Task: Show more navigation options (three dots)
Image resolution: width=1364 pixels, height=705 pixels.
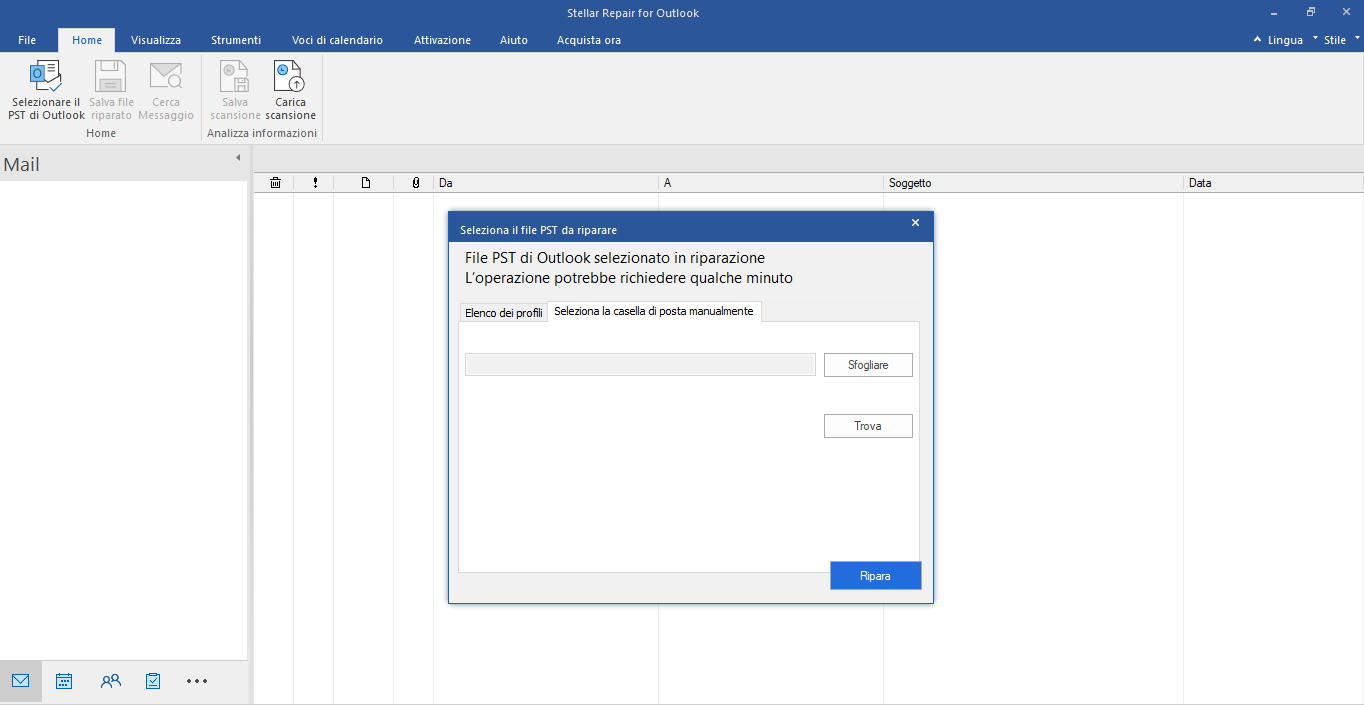Action: [x=197, y=681]
